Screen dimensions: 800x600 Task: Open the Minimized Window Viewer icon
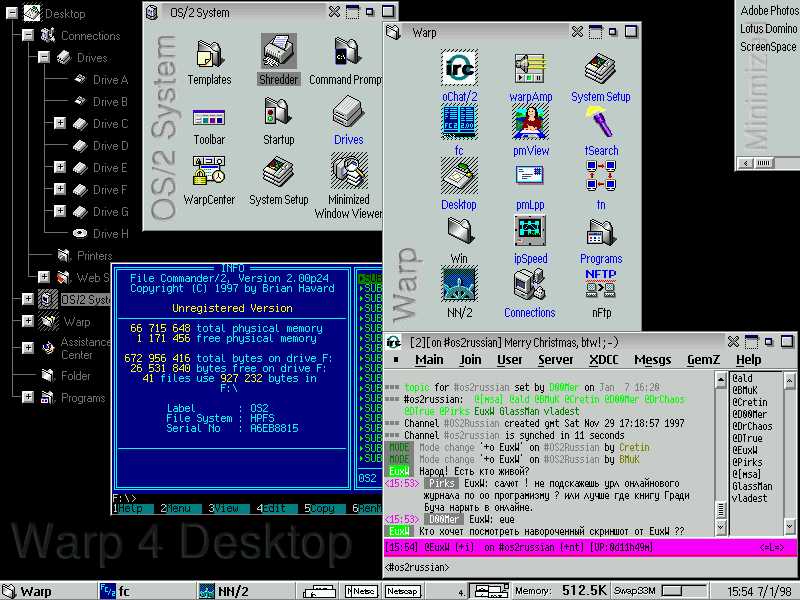pos(348,171)
